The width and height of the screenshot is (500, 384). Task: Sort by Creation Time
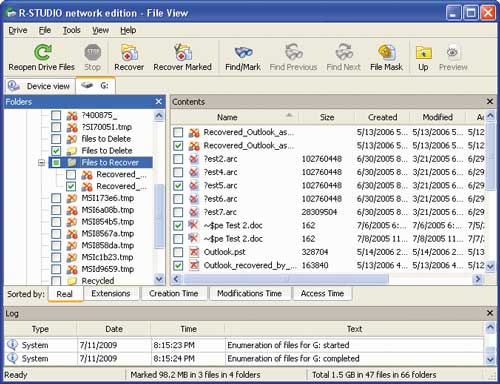(174, 293)
